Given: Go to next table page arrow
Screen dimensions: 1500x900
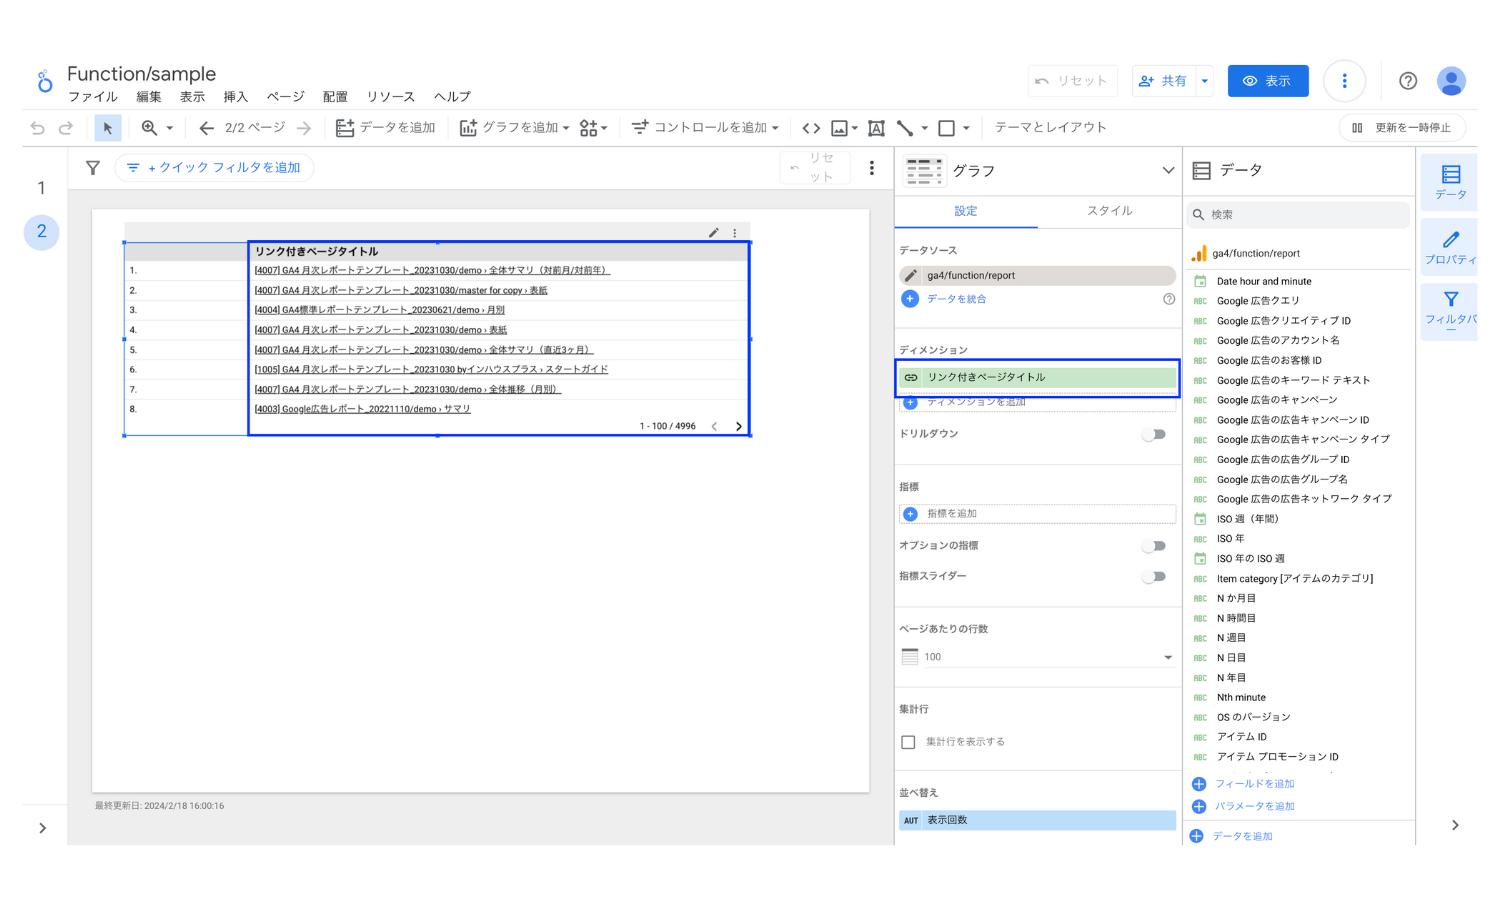Looking at the screenshot, I should pos(739,426).
